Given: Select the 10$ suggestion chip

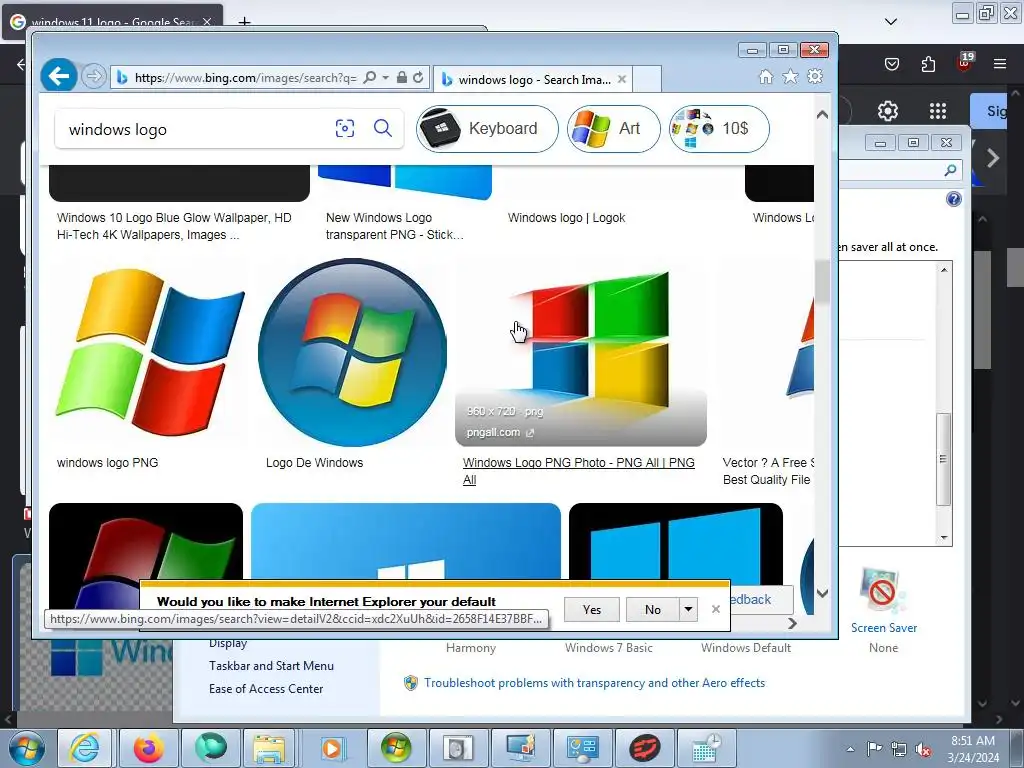Looking at the screenshot, I should 719,129.
